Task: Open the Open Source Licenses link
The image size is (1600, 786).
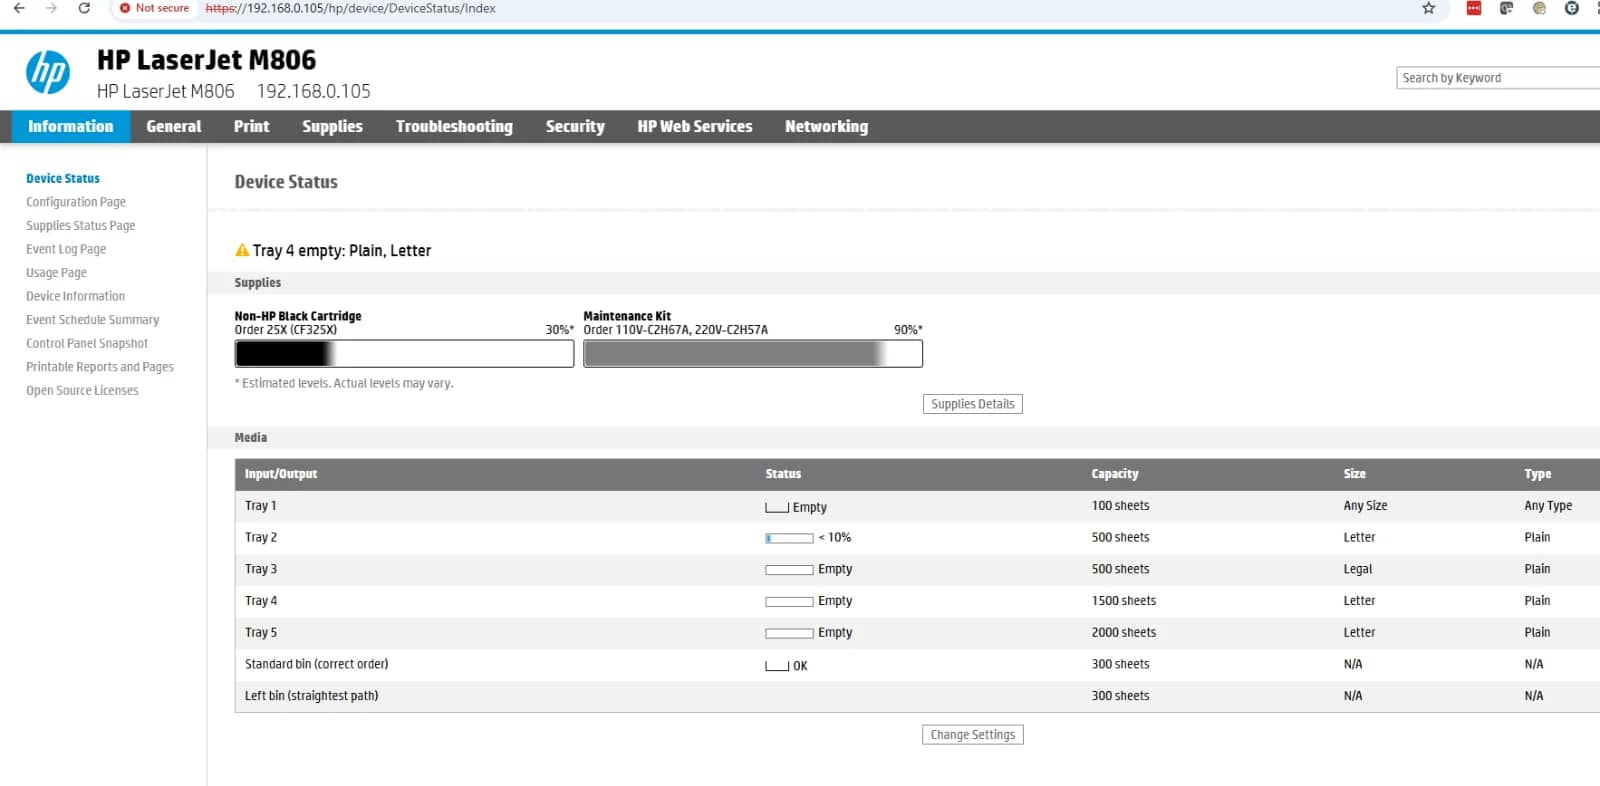Action: coord(83,391)
